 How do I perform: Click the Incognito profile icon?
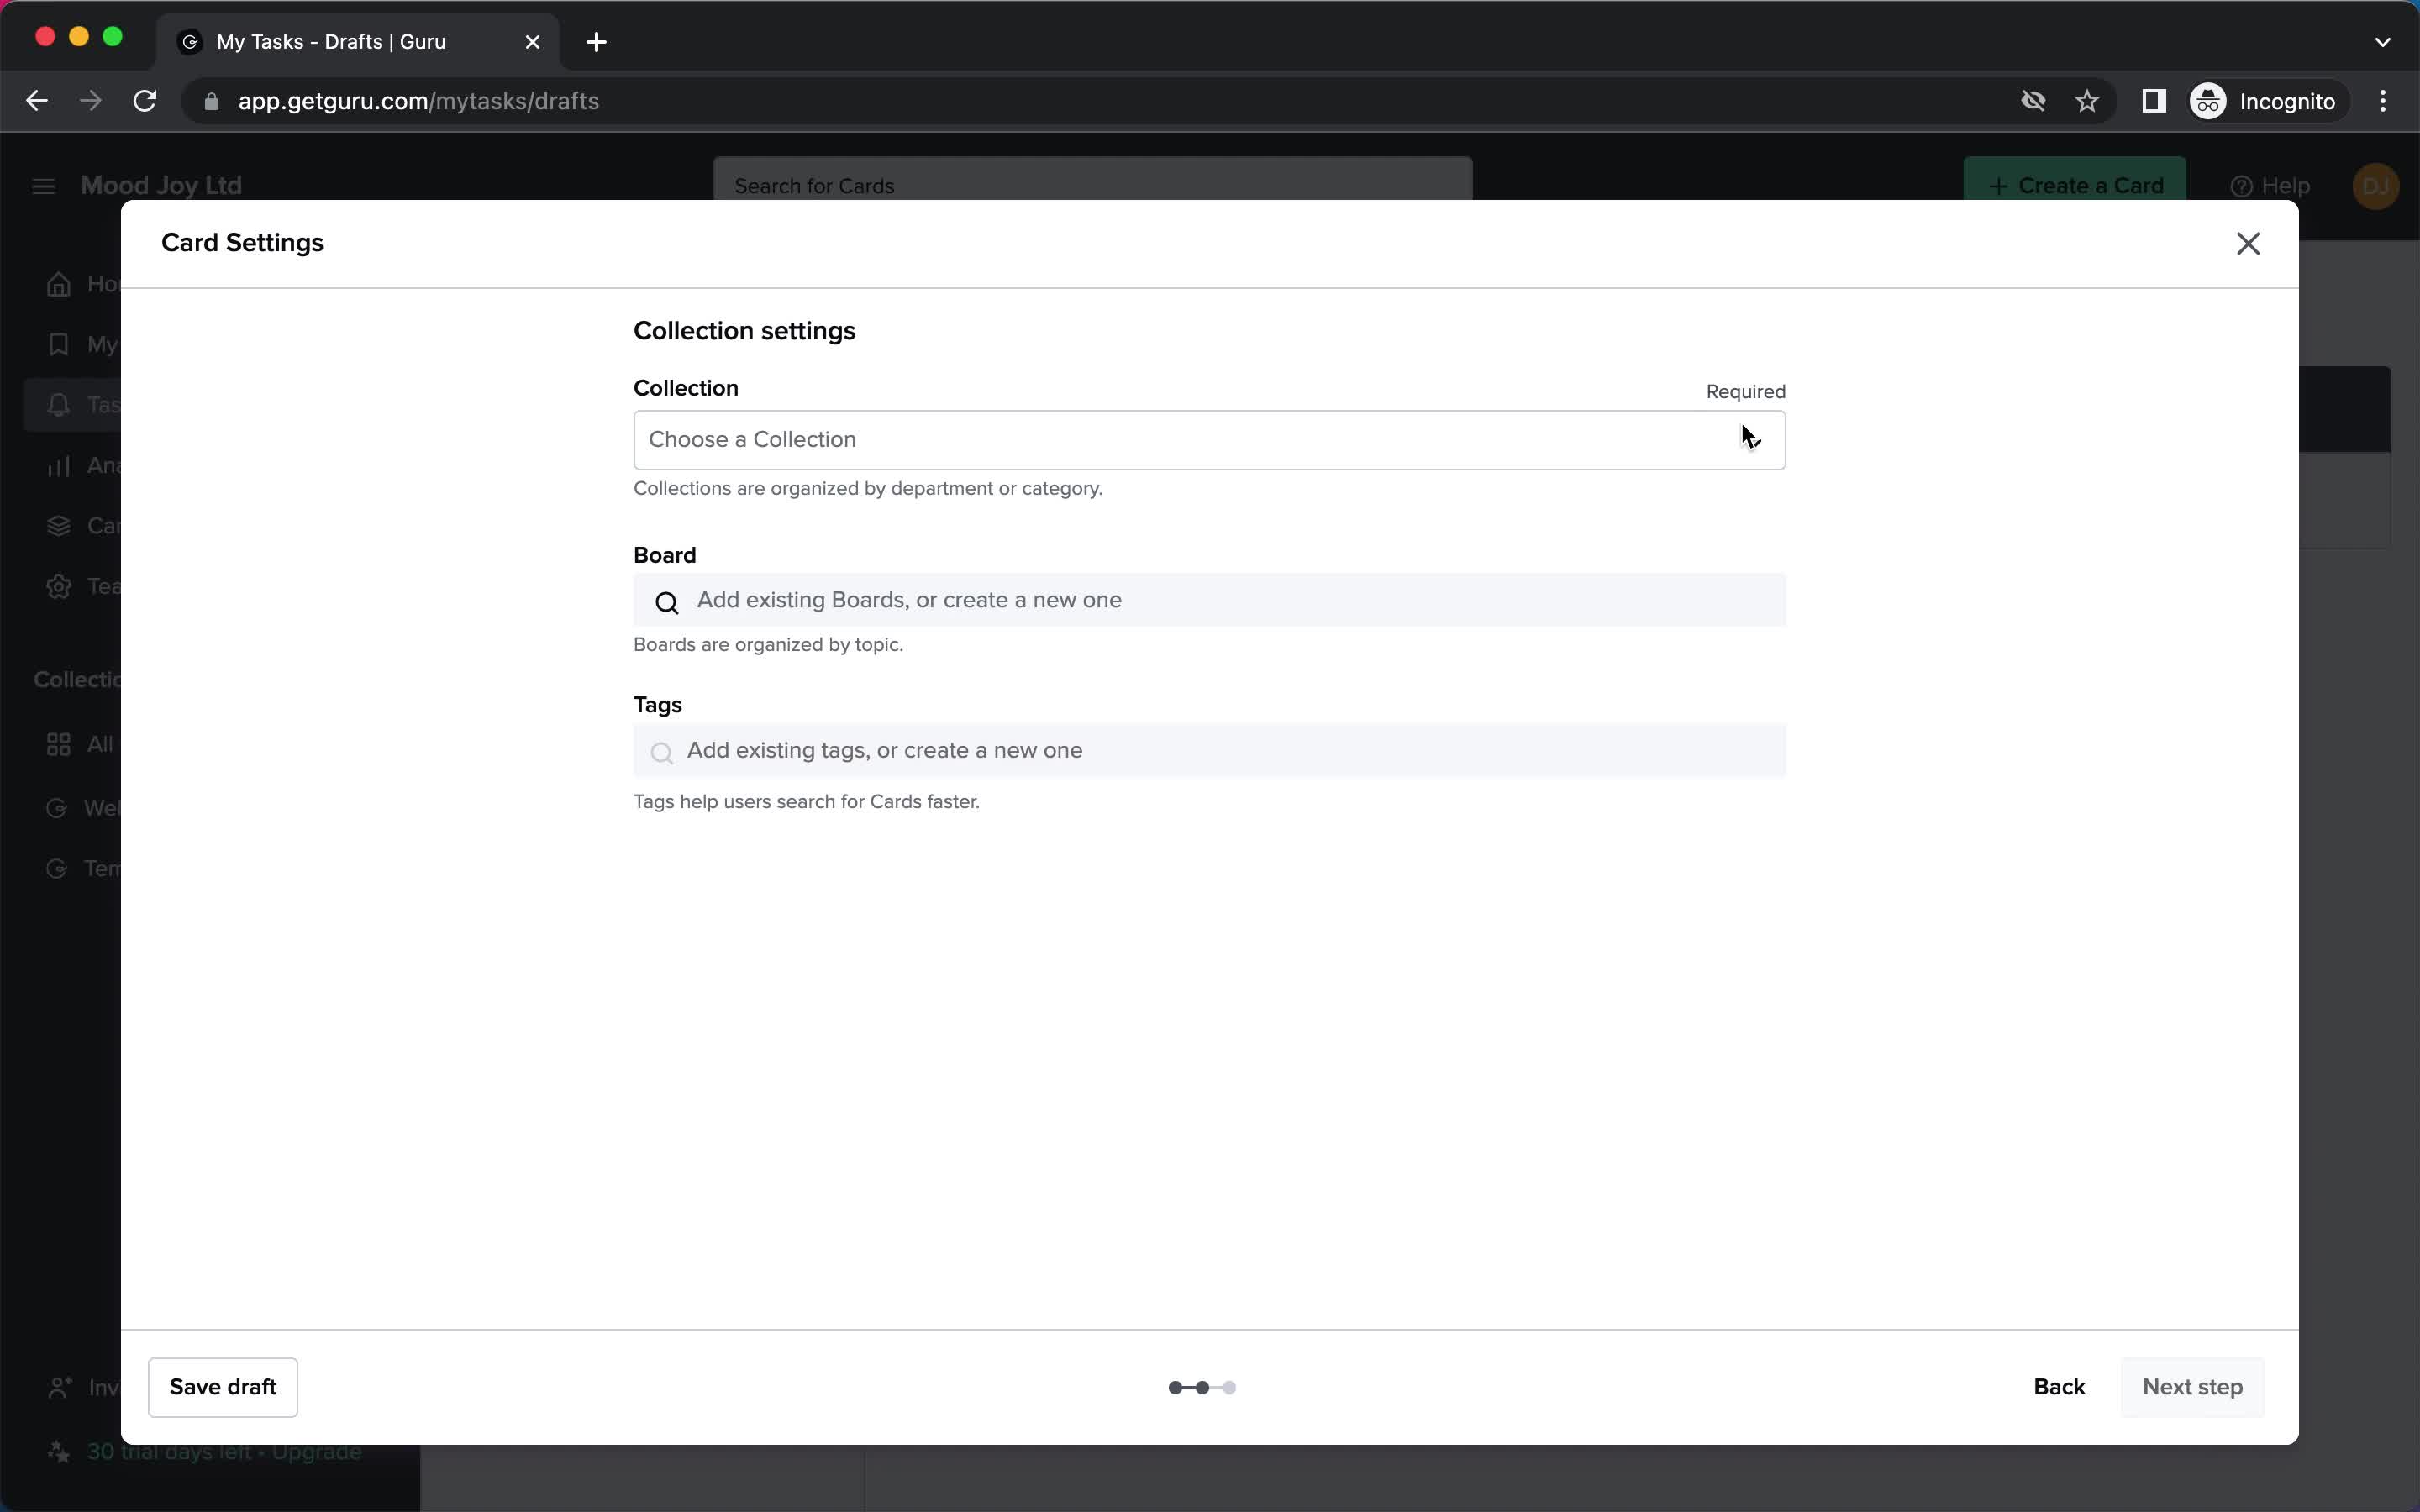click(x=2207, y=101)
